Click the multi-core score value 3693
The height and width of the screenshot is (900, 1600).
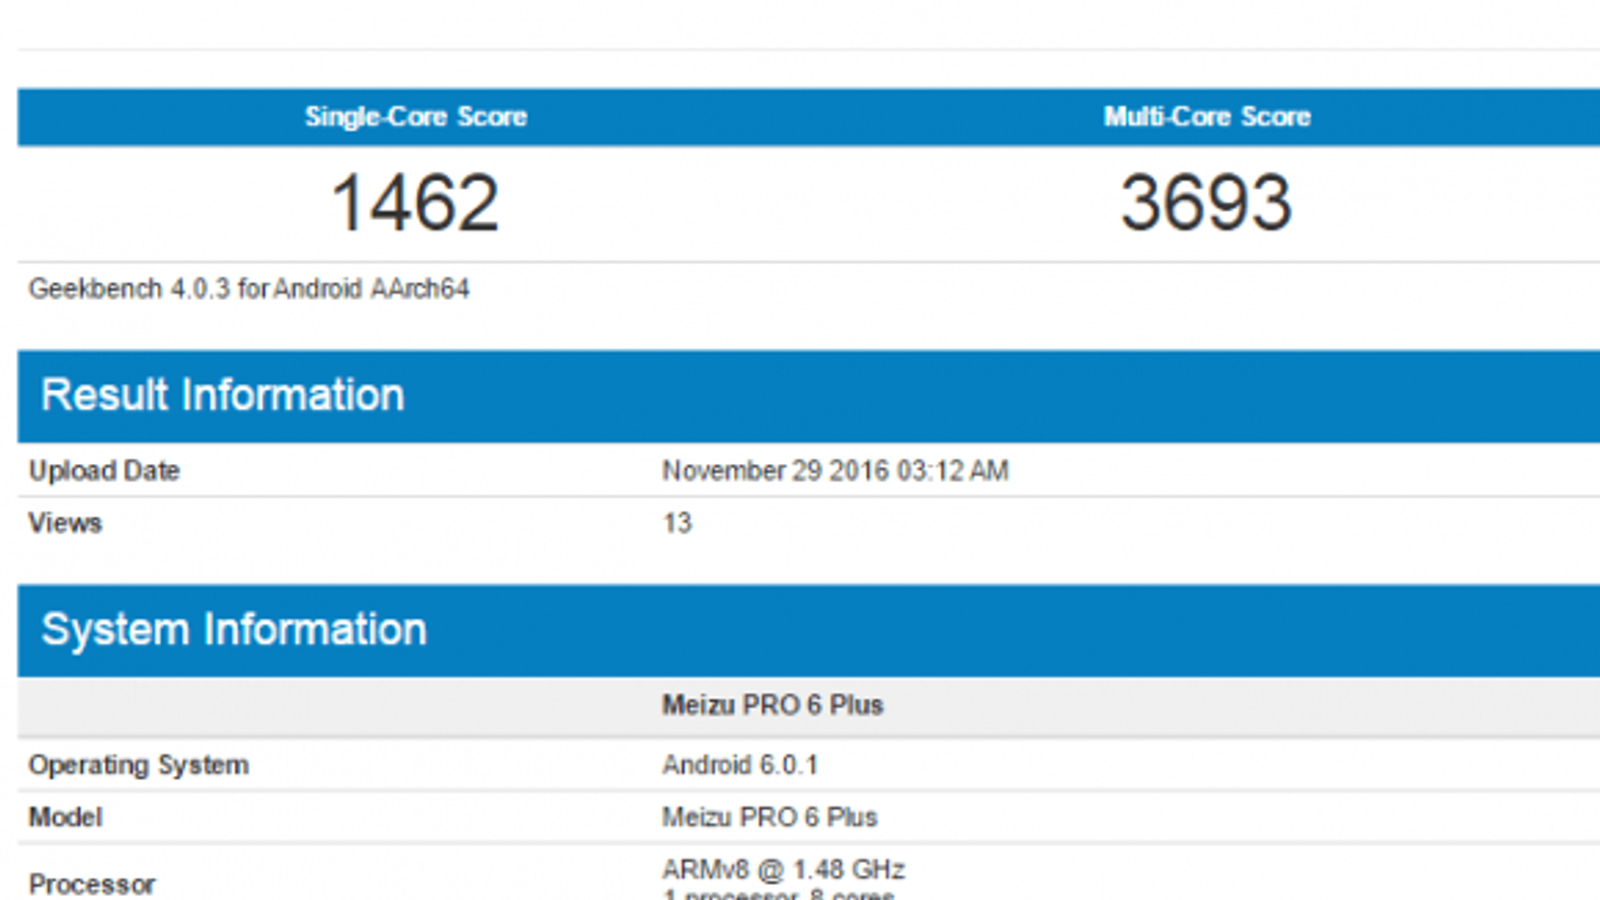coord(1207,203)
